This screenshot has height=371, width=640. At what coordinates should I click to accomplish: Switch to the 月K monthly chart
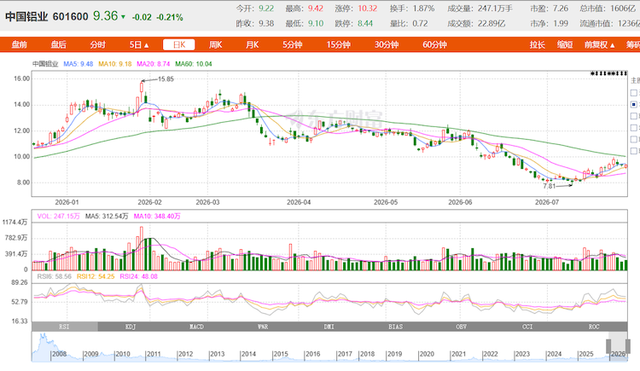[x=252, y=44]
